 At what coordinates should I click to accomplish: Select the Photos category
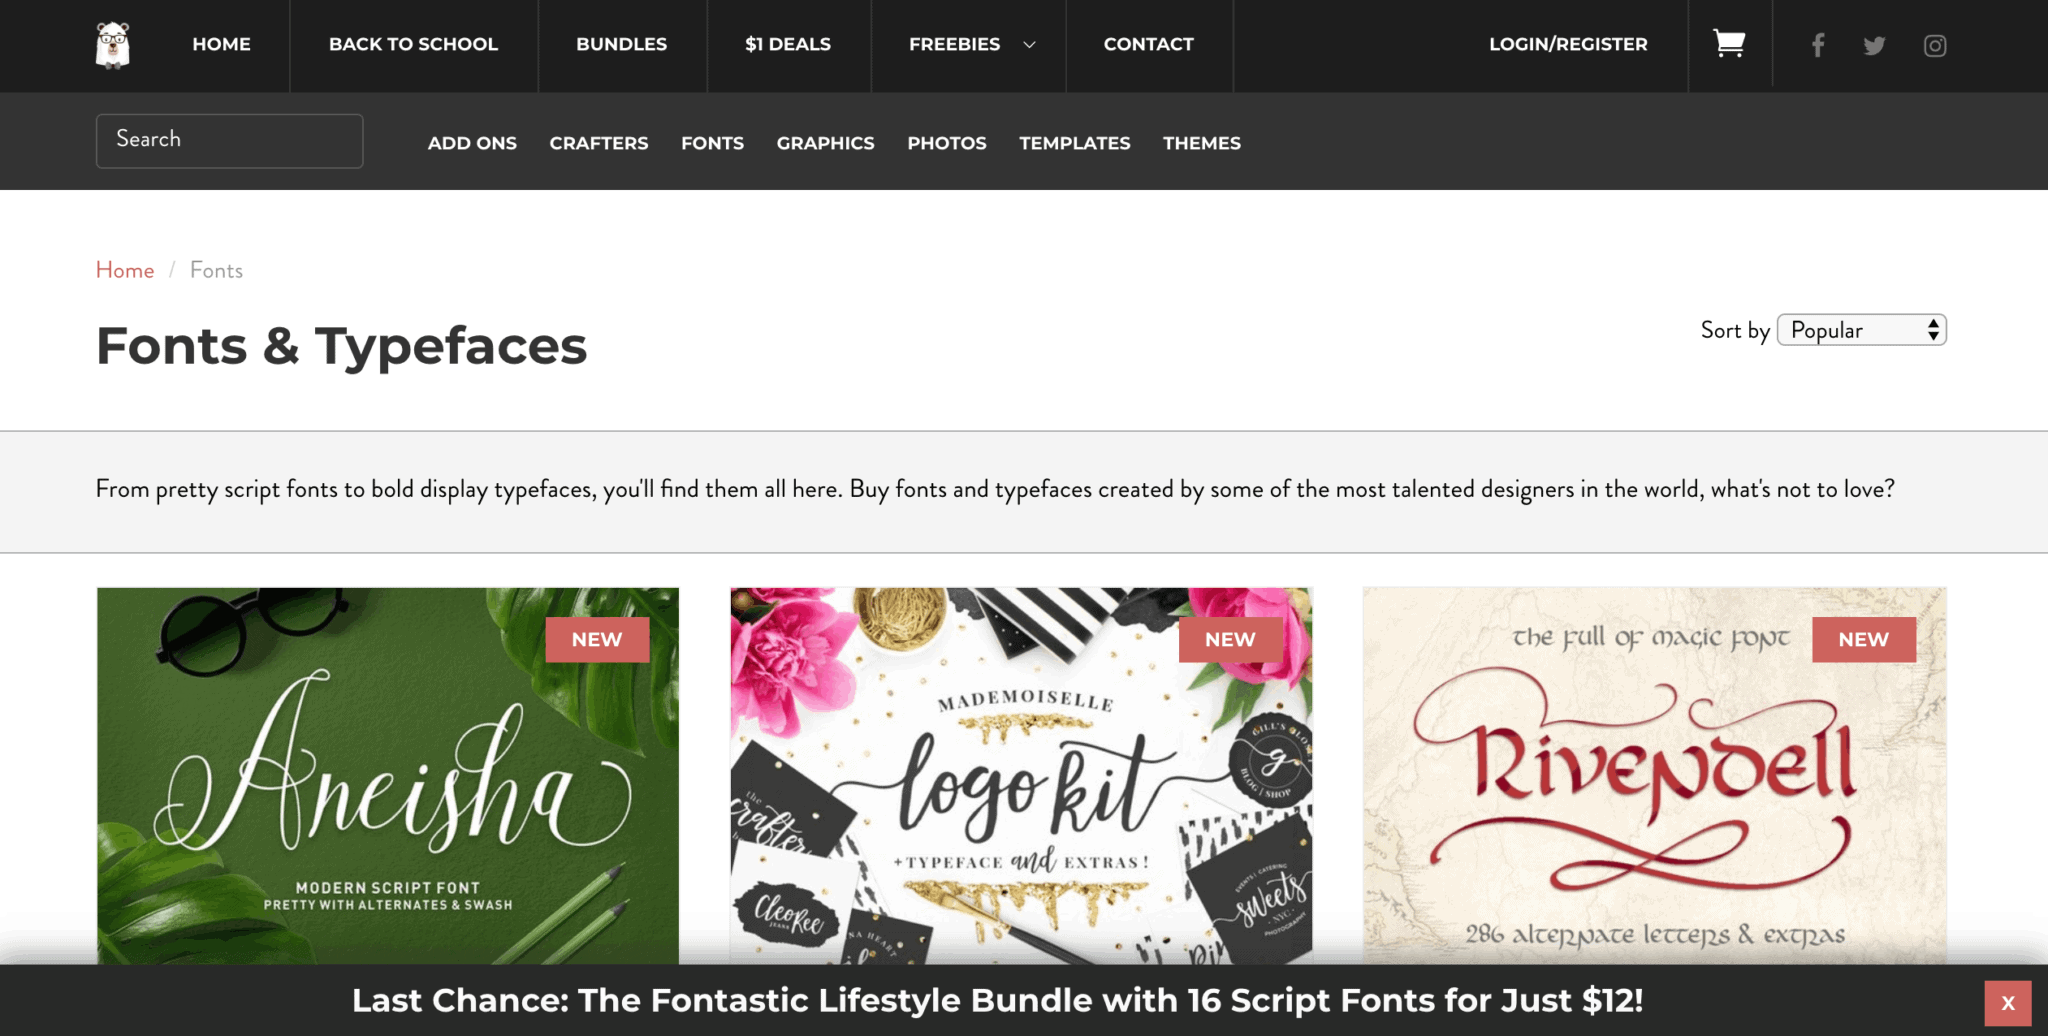click(947, 143)
